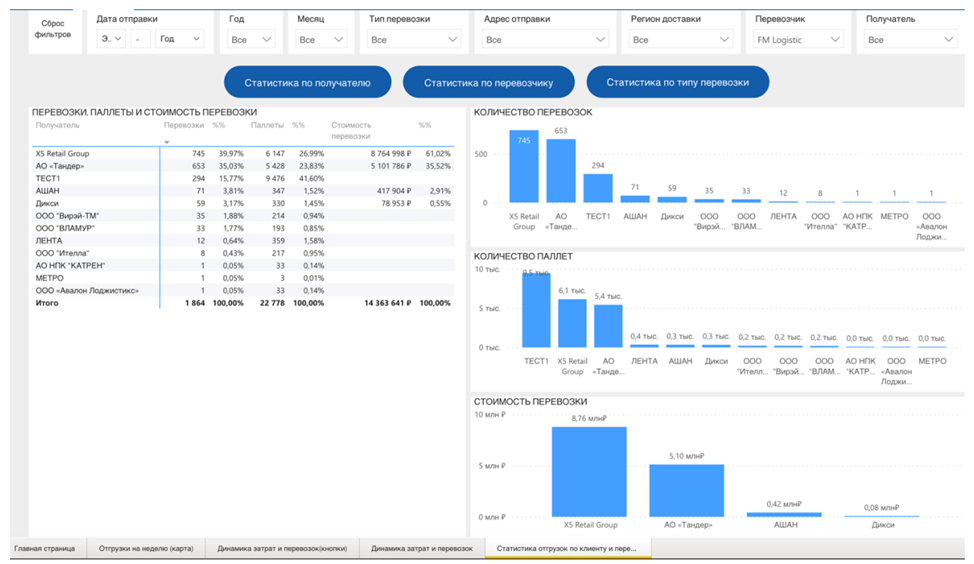
Task: Click the Итого total row
Action: pos(243,303)
